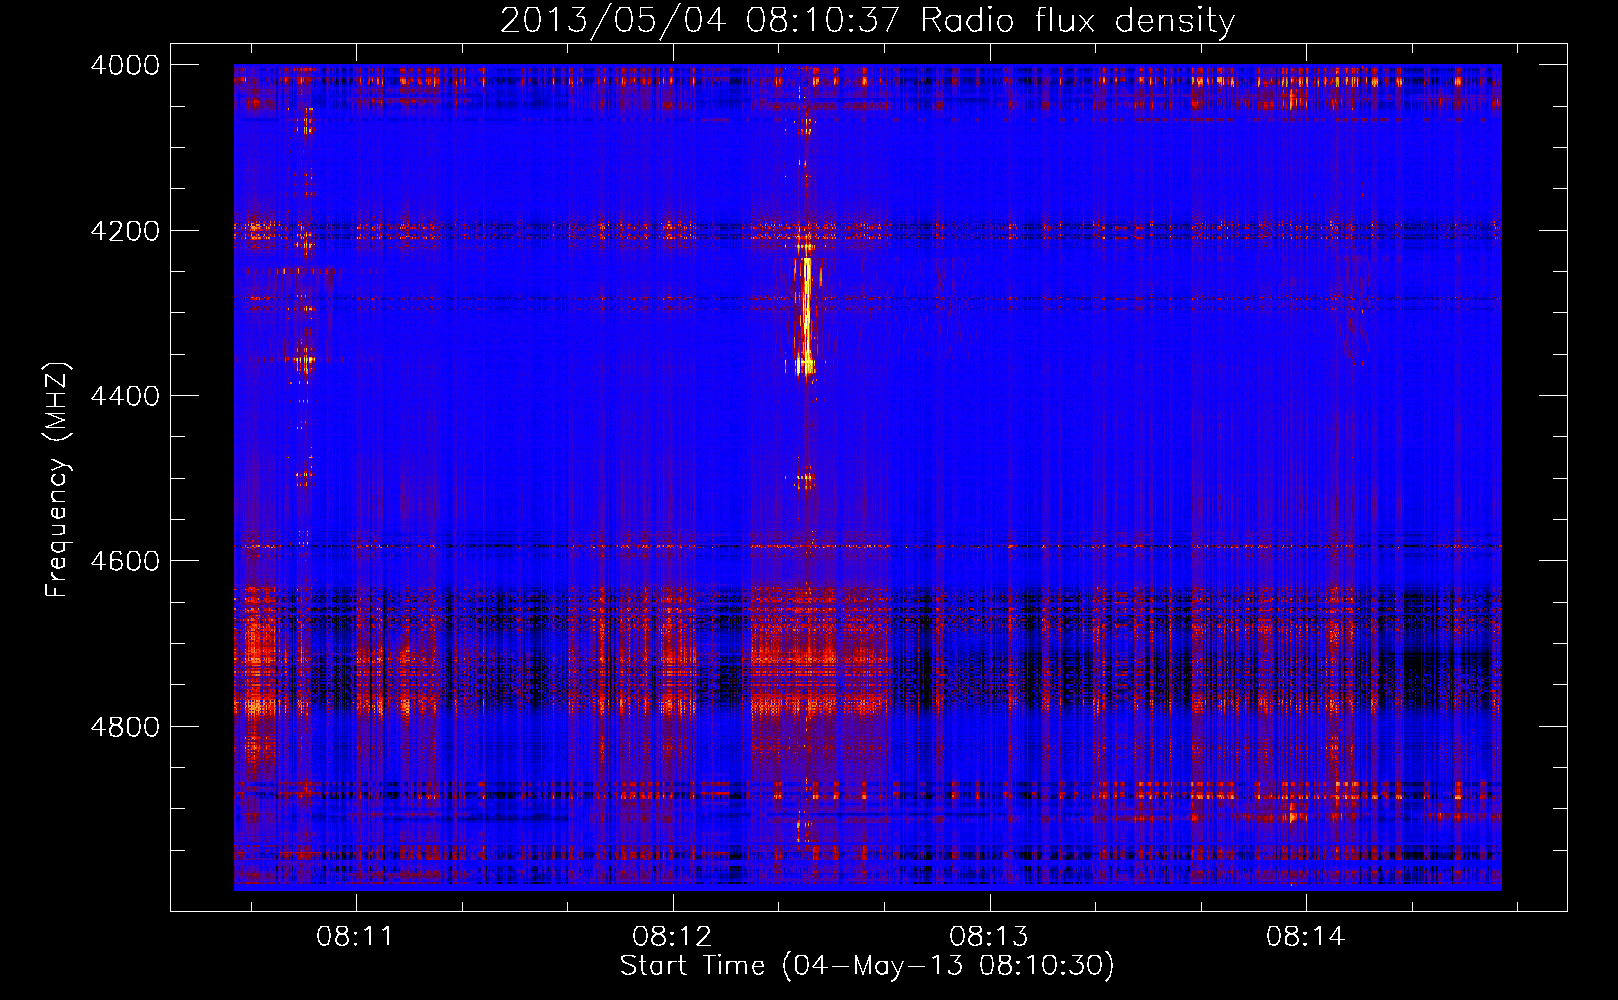Click the 08:14 time axis label
This screenshot has width=1618, height=1000.
(x=1306, y=937)
